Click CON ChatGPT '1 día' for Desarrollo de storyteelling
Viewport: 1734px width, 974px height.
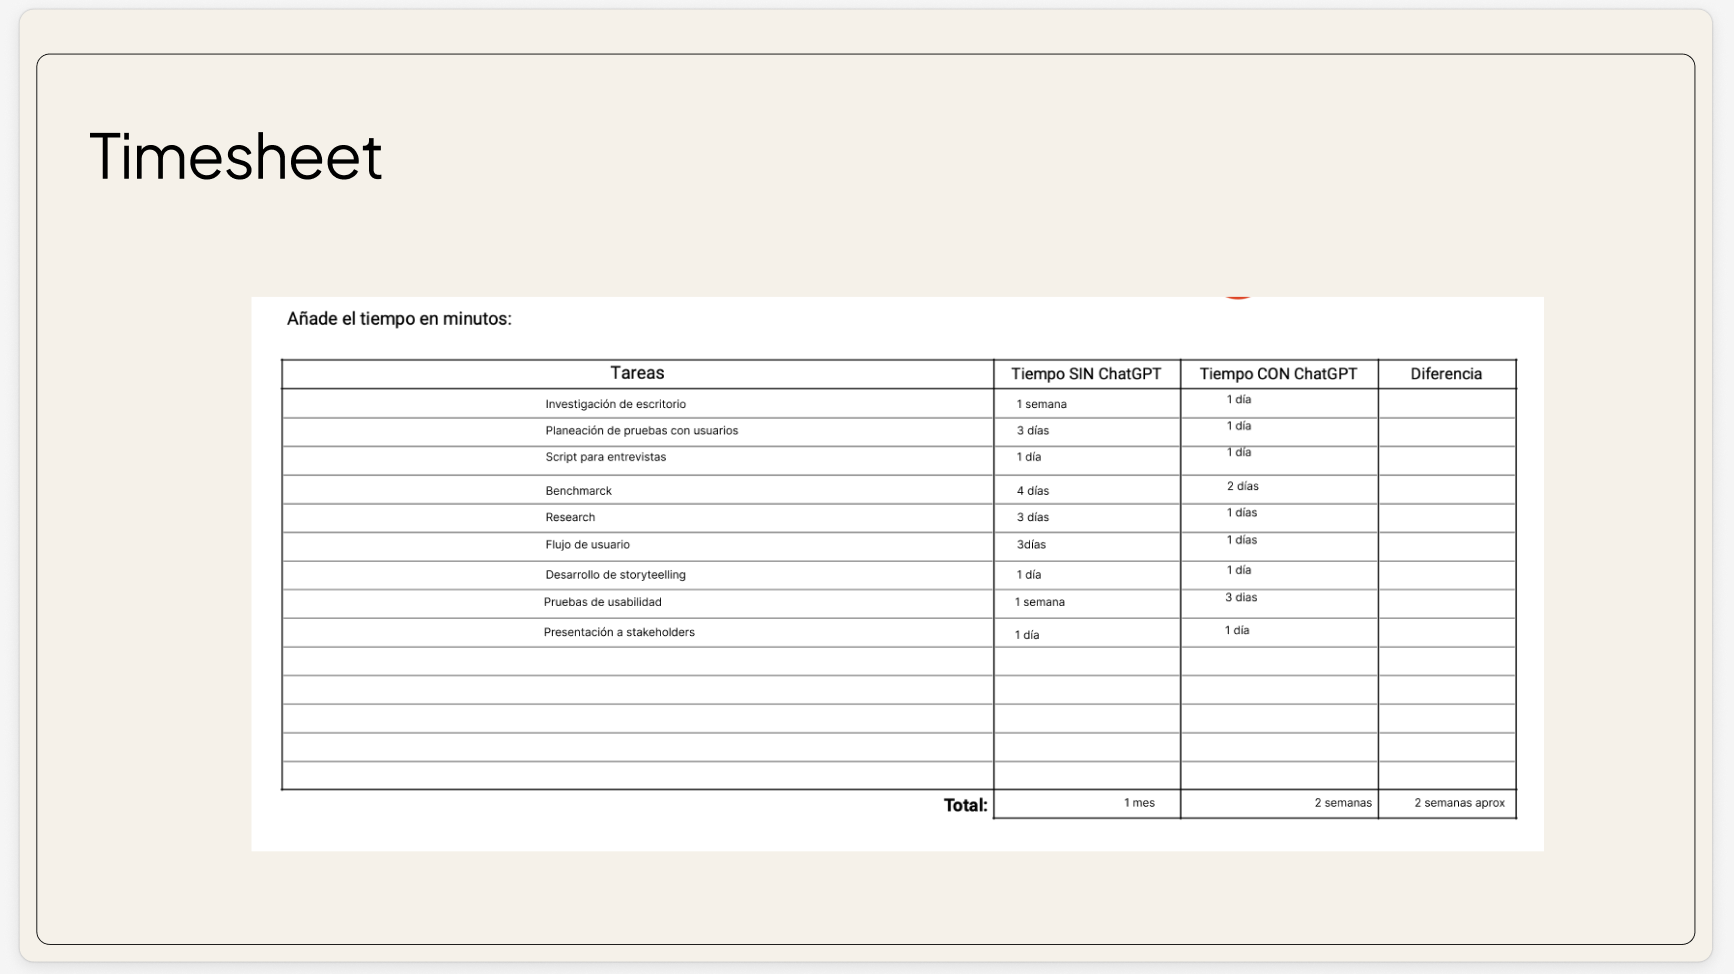coord(1239,570)
